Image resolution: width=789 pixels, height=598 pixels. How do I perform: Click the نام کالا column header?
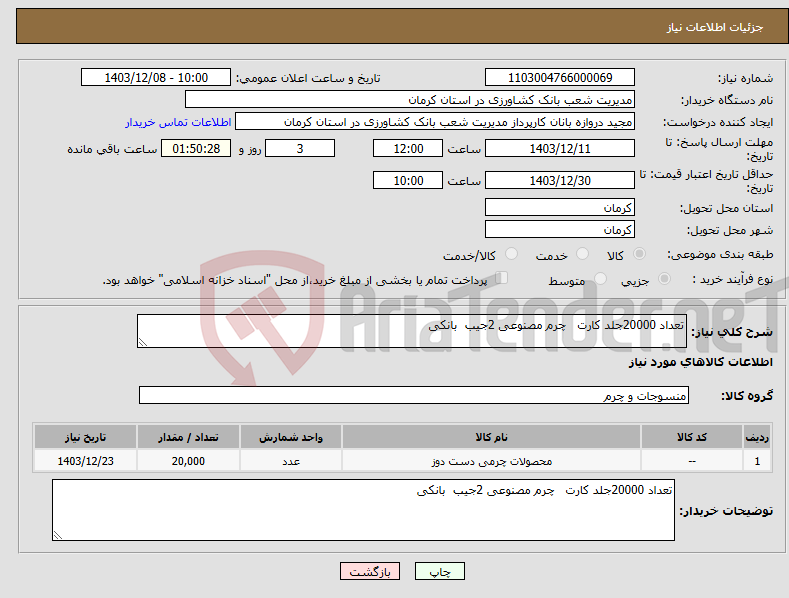tap(491, 437)
